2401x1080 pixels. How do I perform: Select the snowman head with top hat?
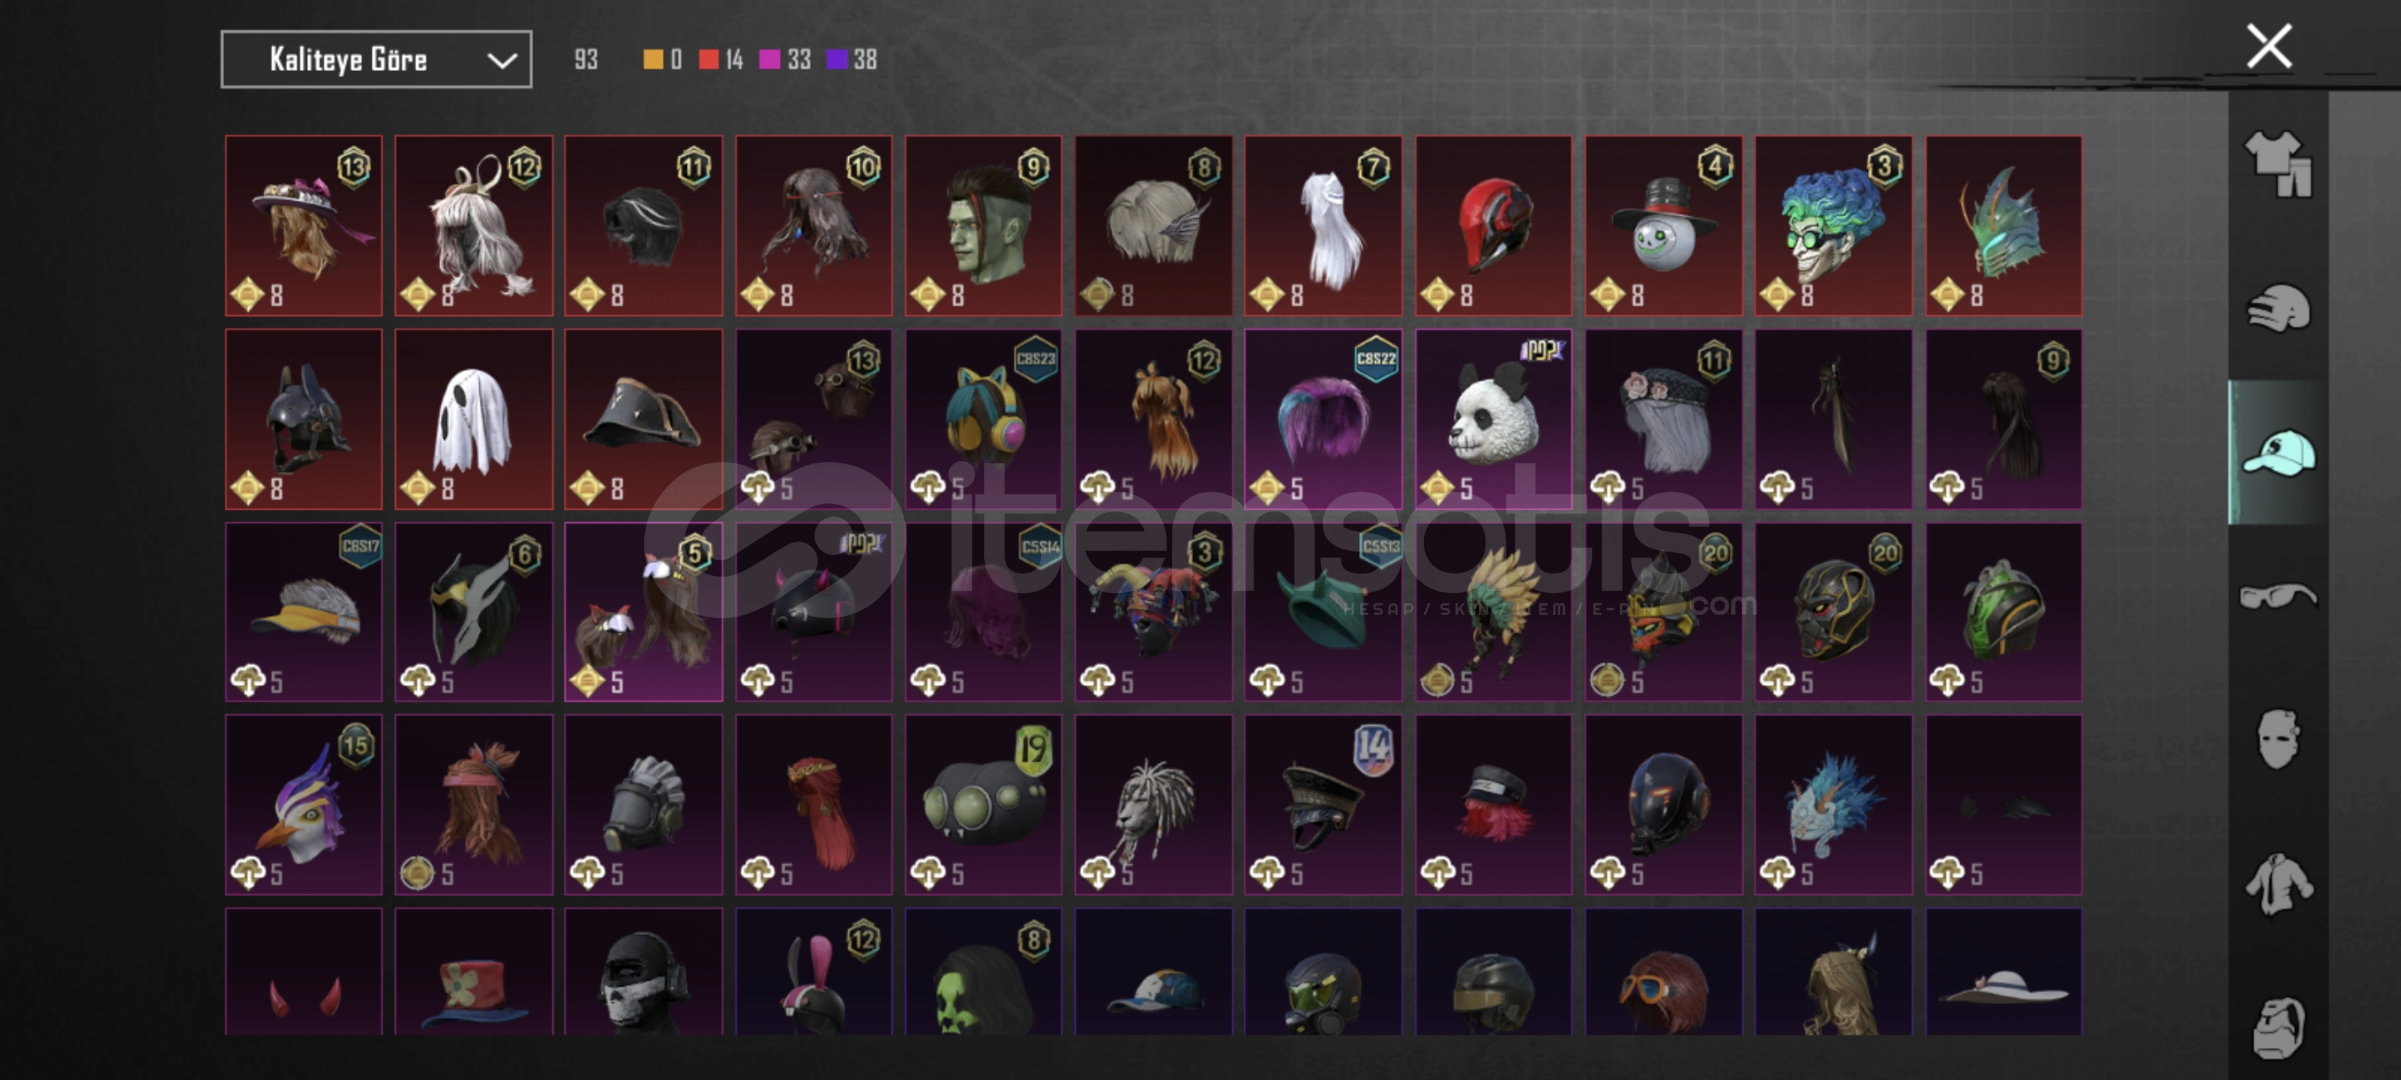coord(1664,226)
